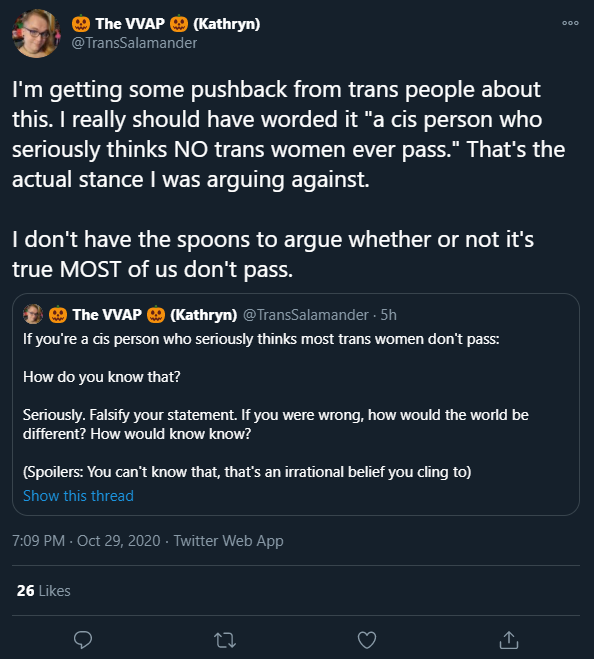View the 26 Likes list

click(x=43, y=591)
